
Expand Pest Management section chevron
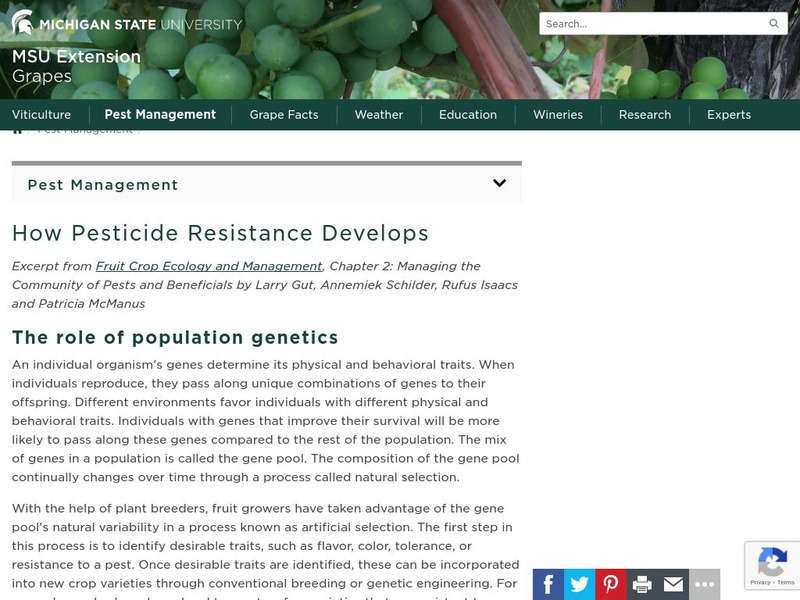pos(499,183)
